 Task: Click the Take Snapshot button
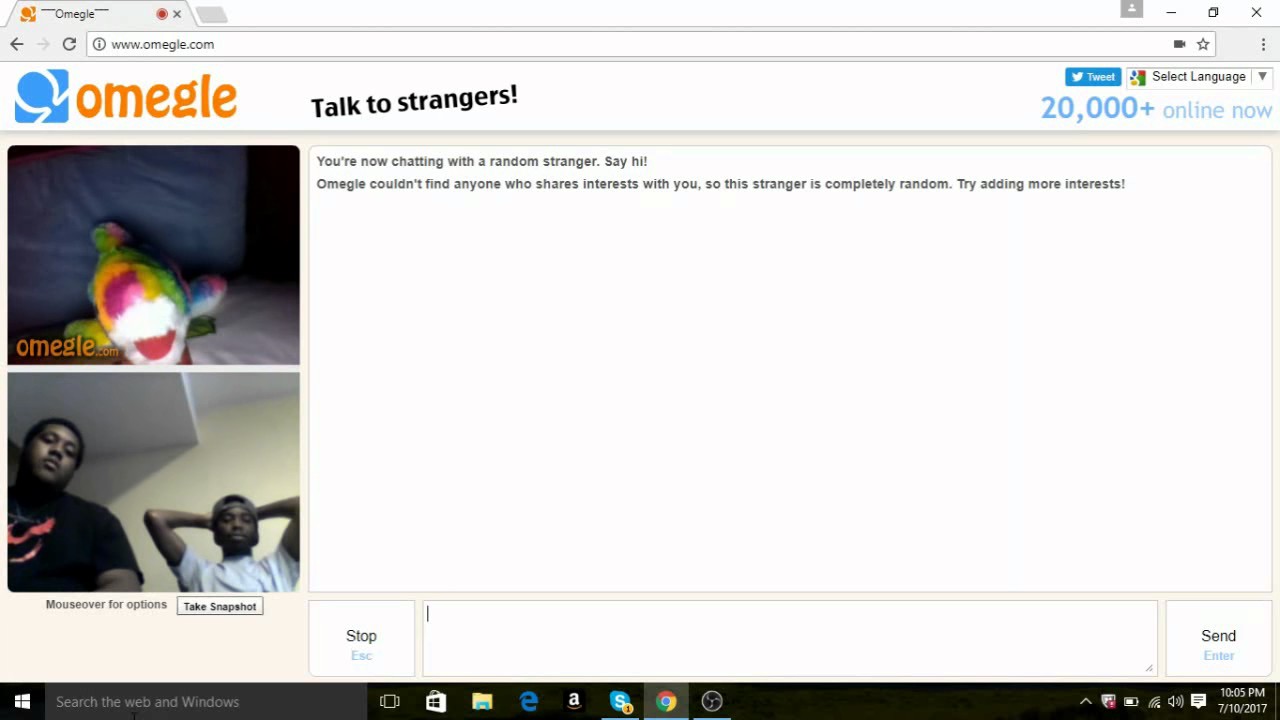click(x=220, y=606)
